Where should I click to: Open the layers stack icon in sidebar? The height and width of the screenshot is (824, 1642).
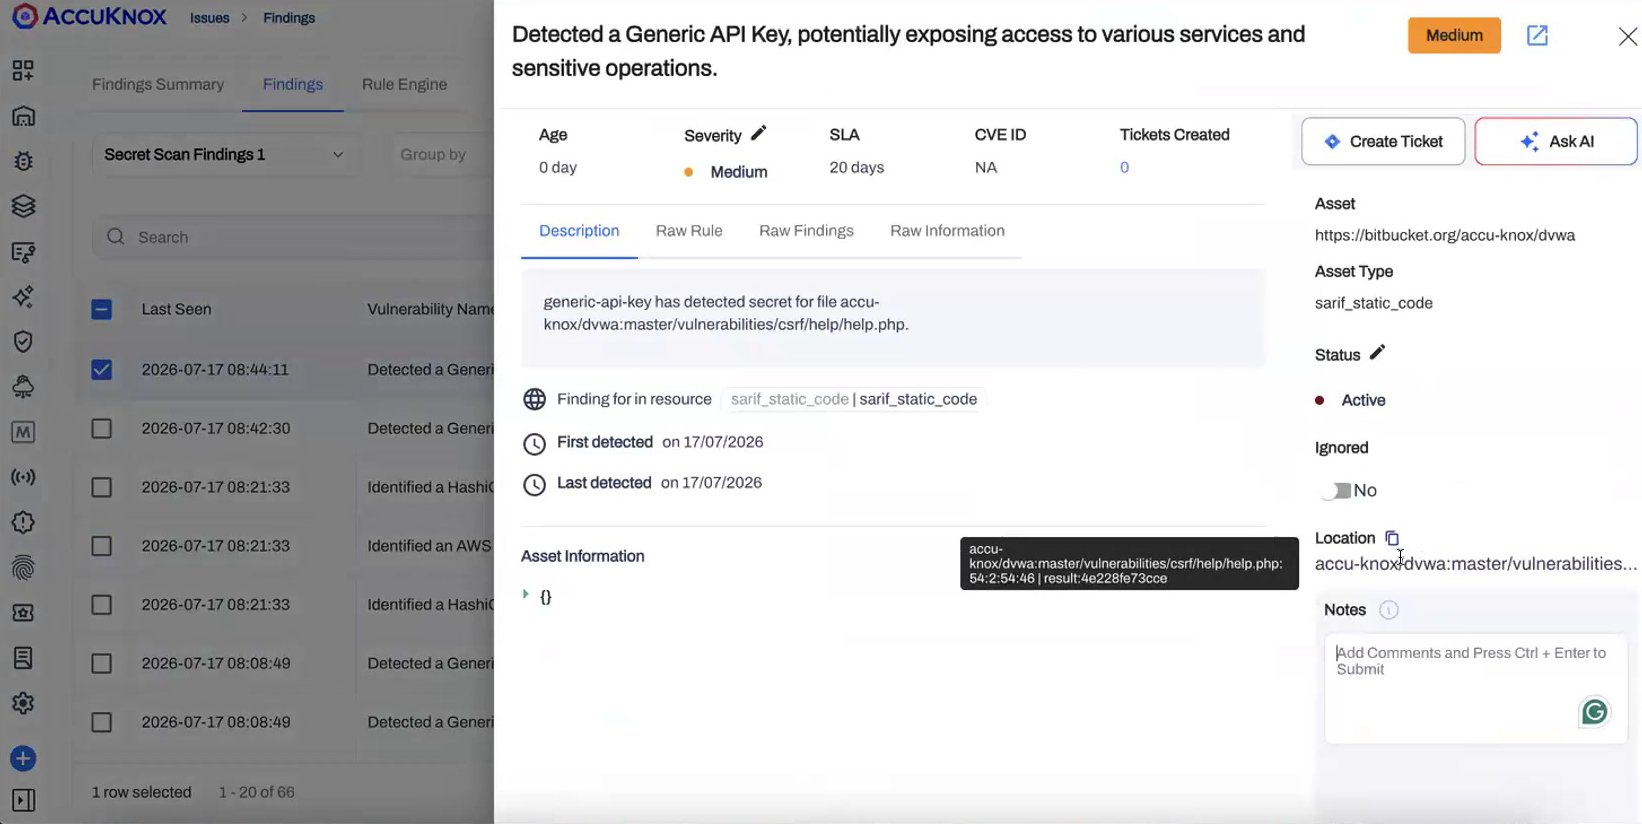(23, 206)
